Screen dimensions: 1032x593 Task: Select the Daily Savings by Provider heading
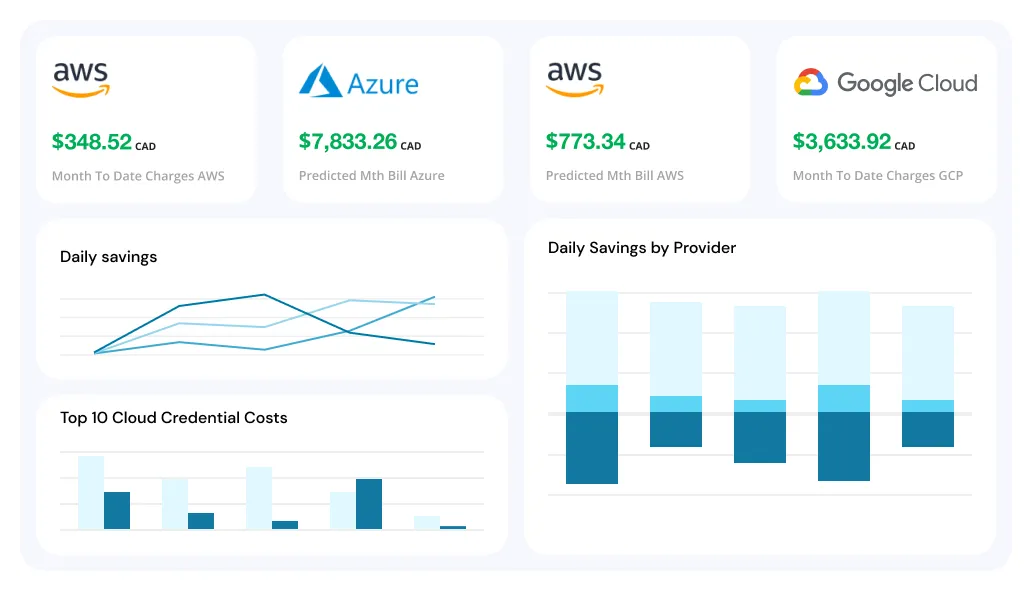[642, 248]
